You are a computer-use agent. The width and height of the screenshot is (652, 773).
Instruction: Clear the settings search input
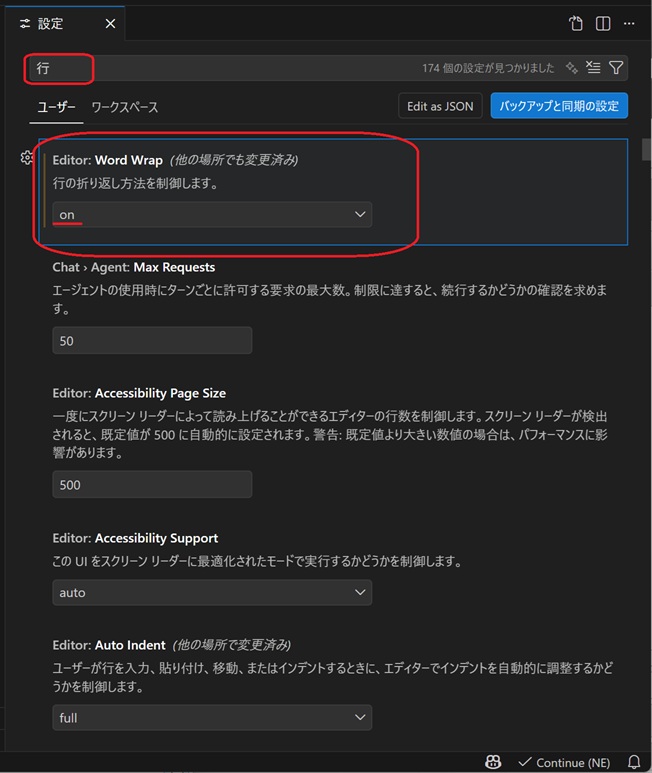(x=593, y=68)
